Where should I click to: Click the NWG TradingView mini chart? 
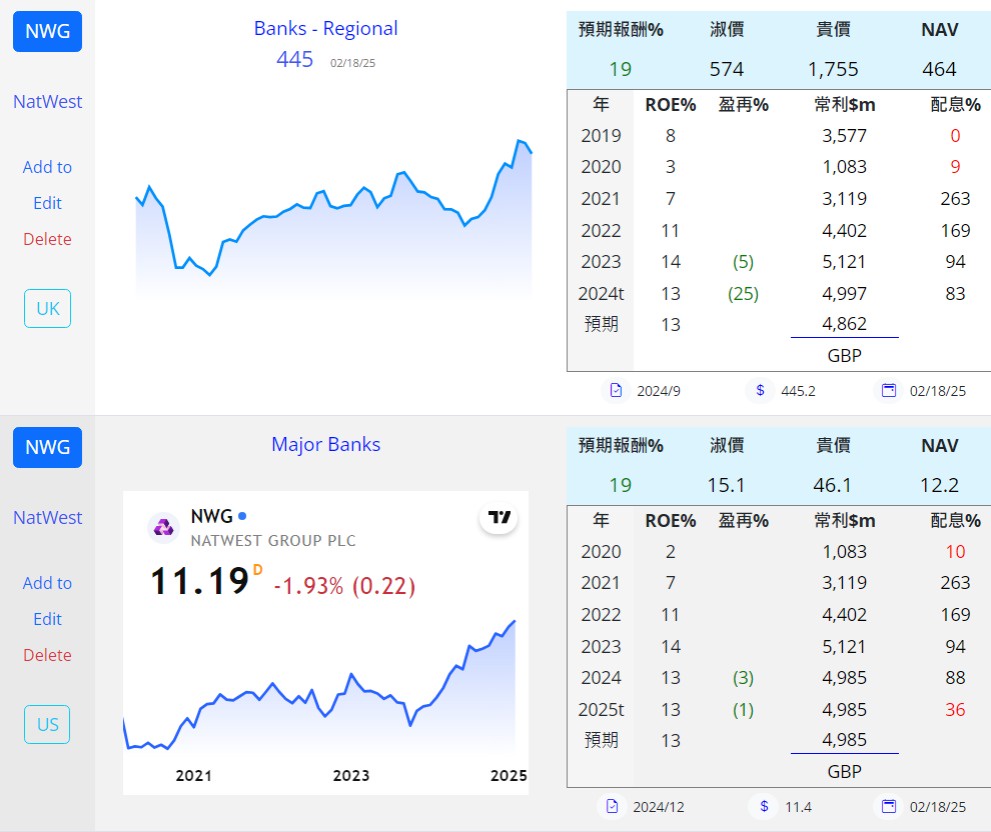(x=325, y=643)
